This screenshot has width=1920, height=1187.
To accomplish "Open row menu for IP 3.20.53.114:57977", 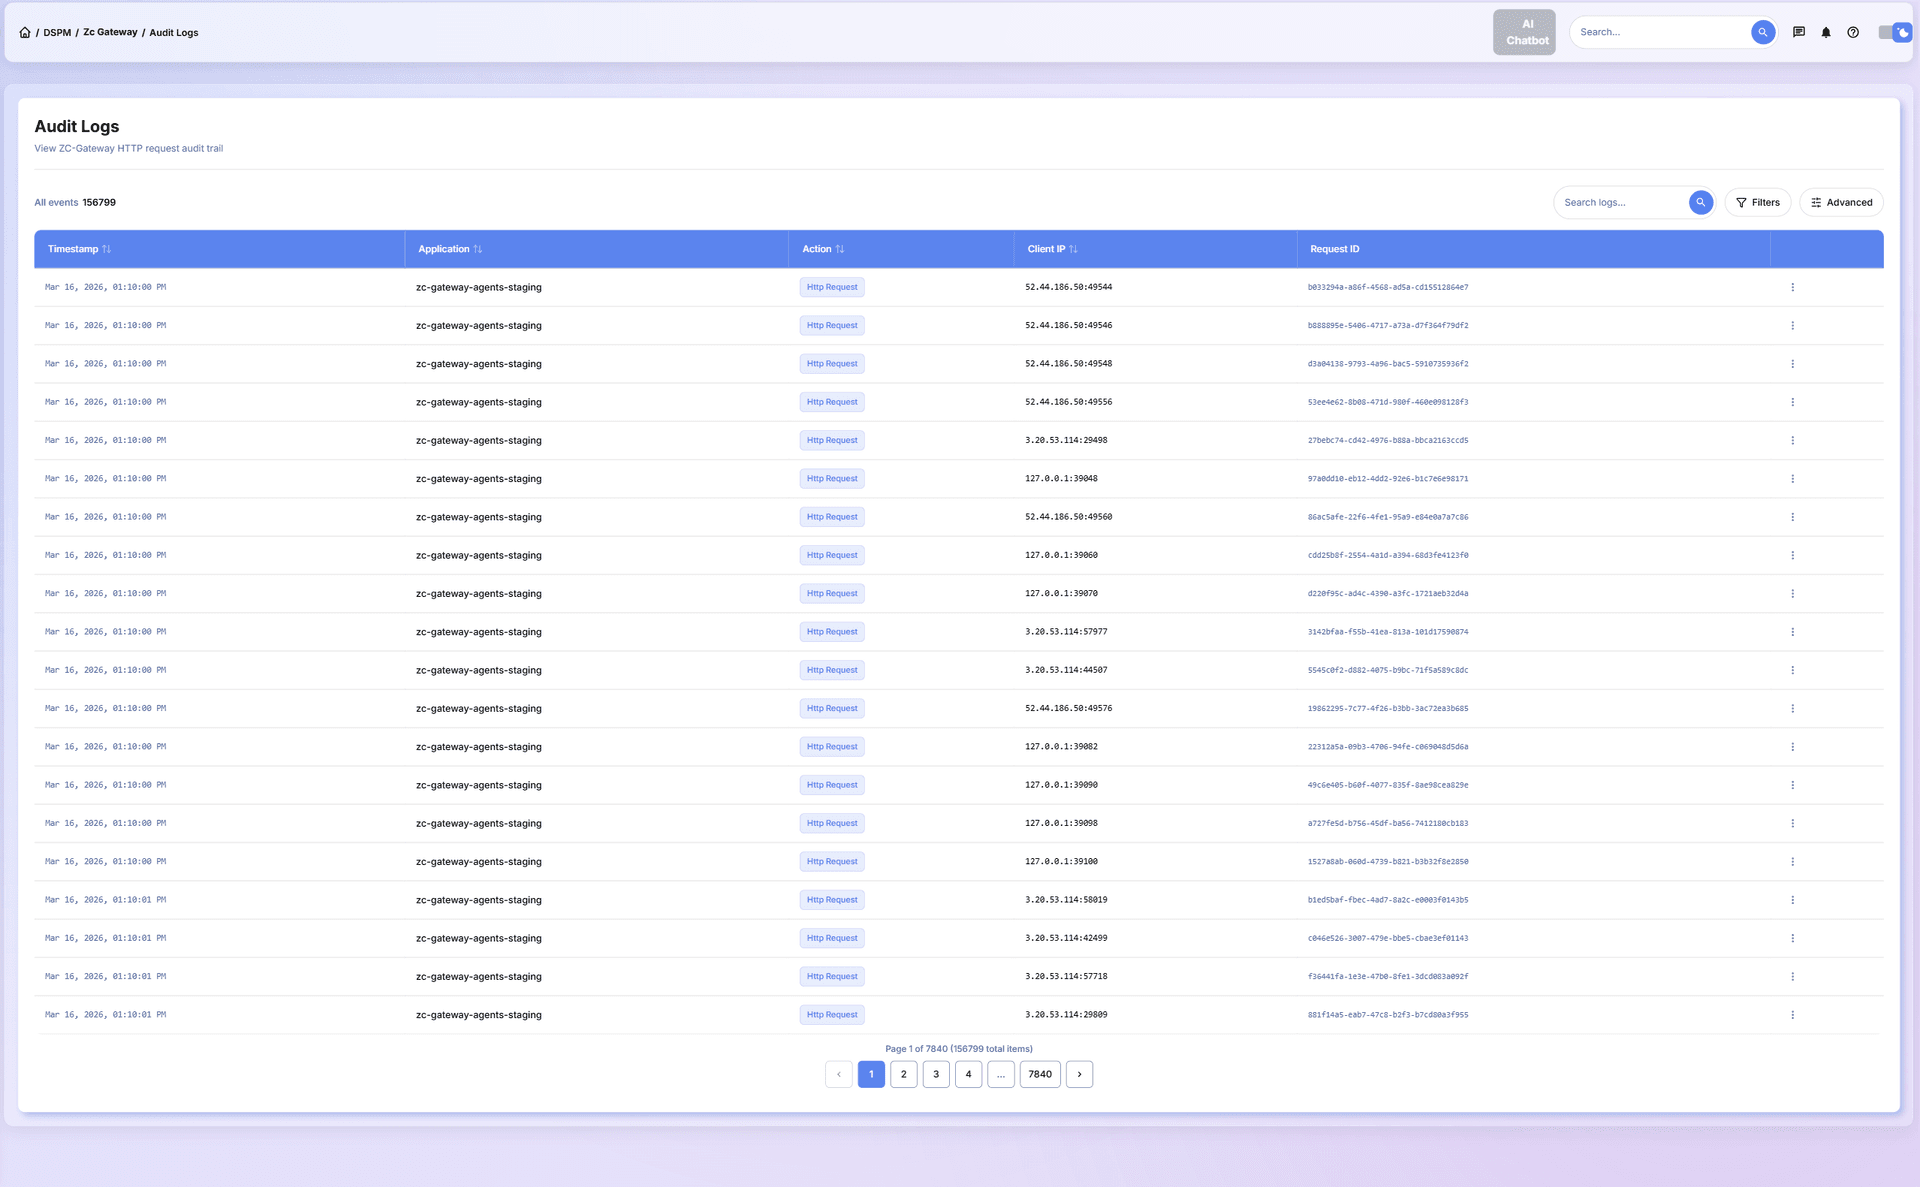I will point(1792,632).
